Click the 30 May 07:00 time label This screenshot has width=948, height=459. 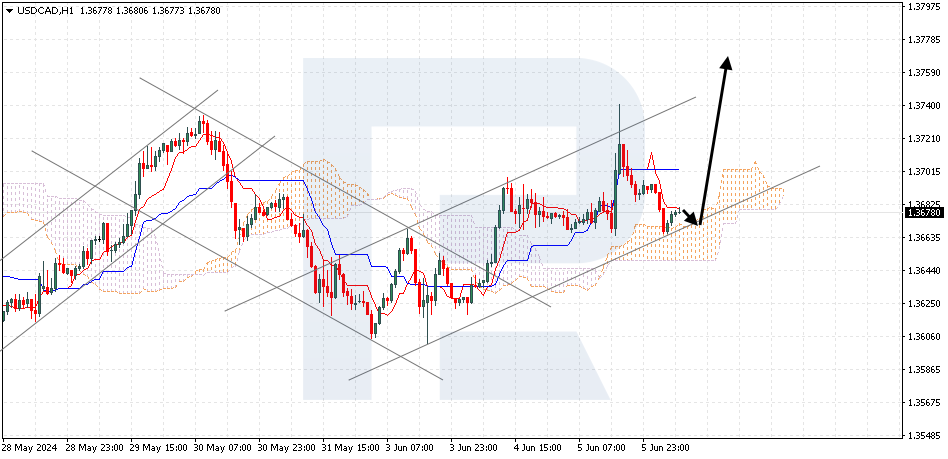tap(220, 448)
